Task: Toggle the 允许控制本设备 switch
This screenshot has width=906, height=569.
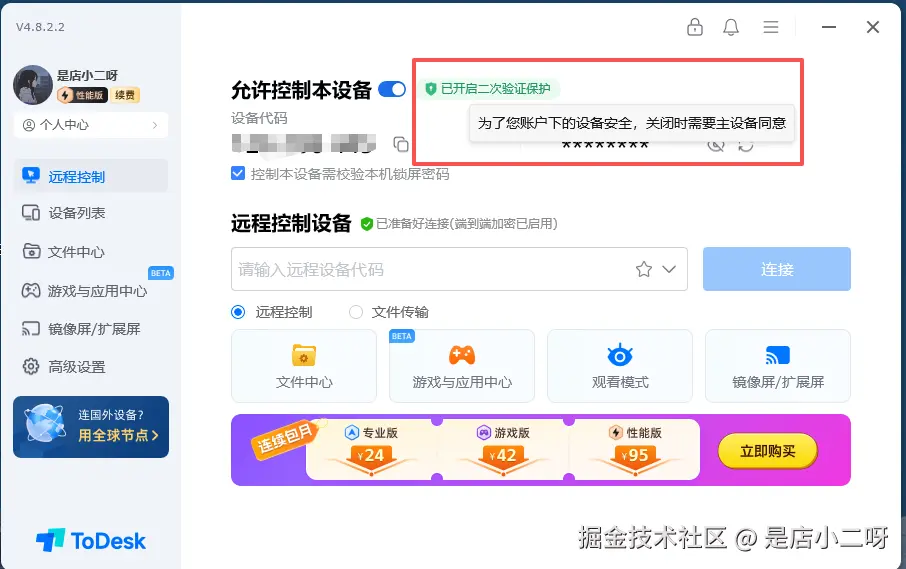Action: coord(392,90)
